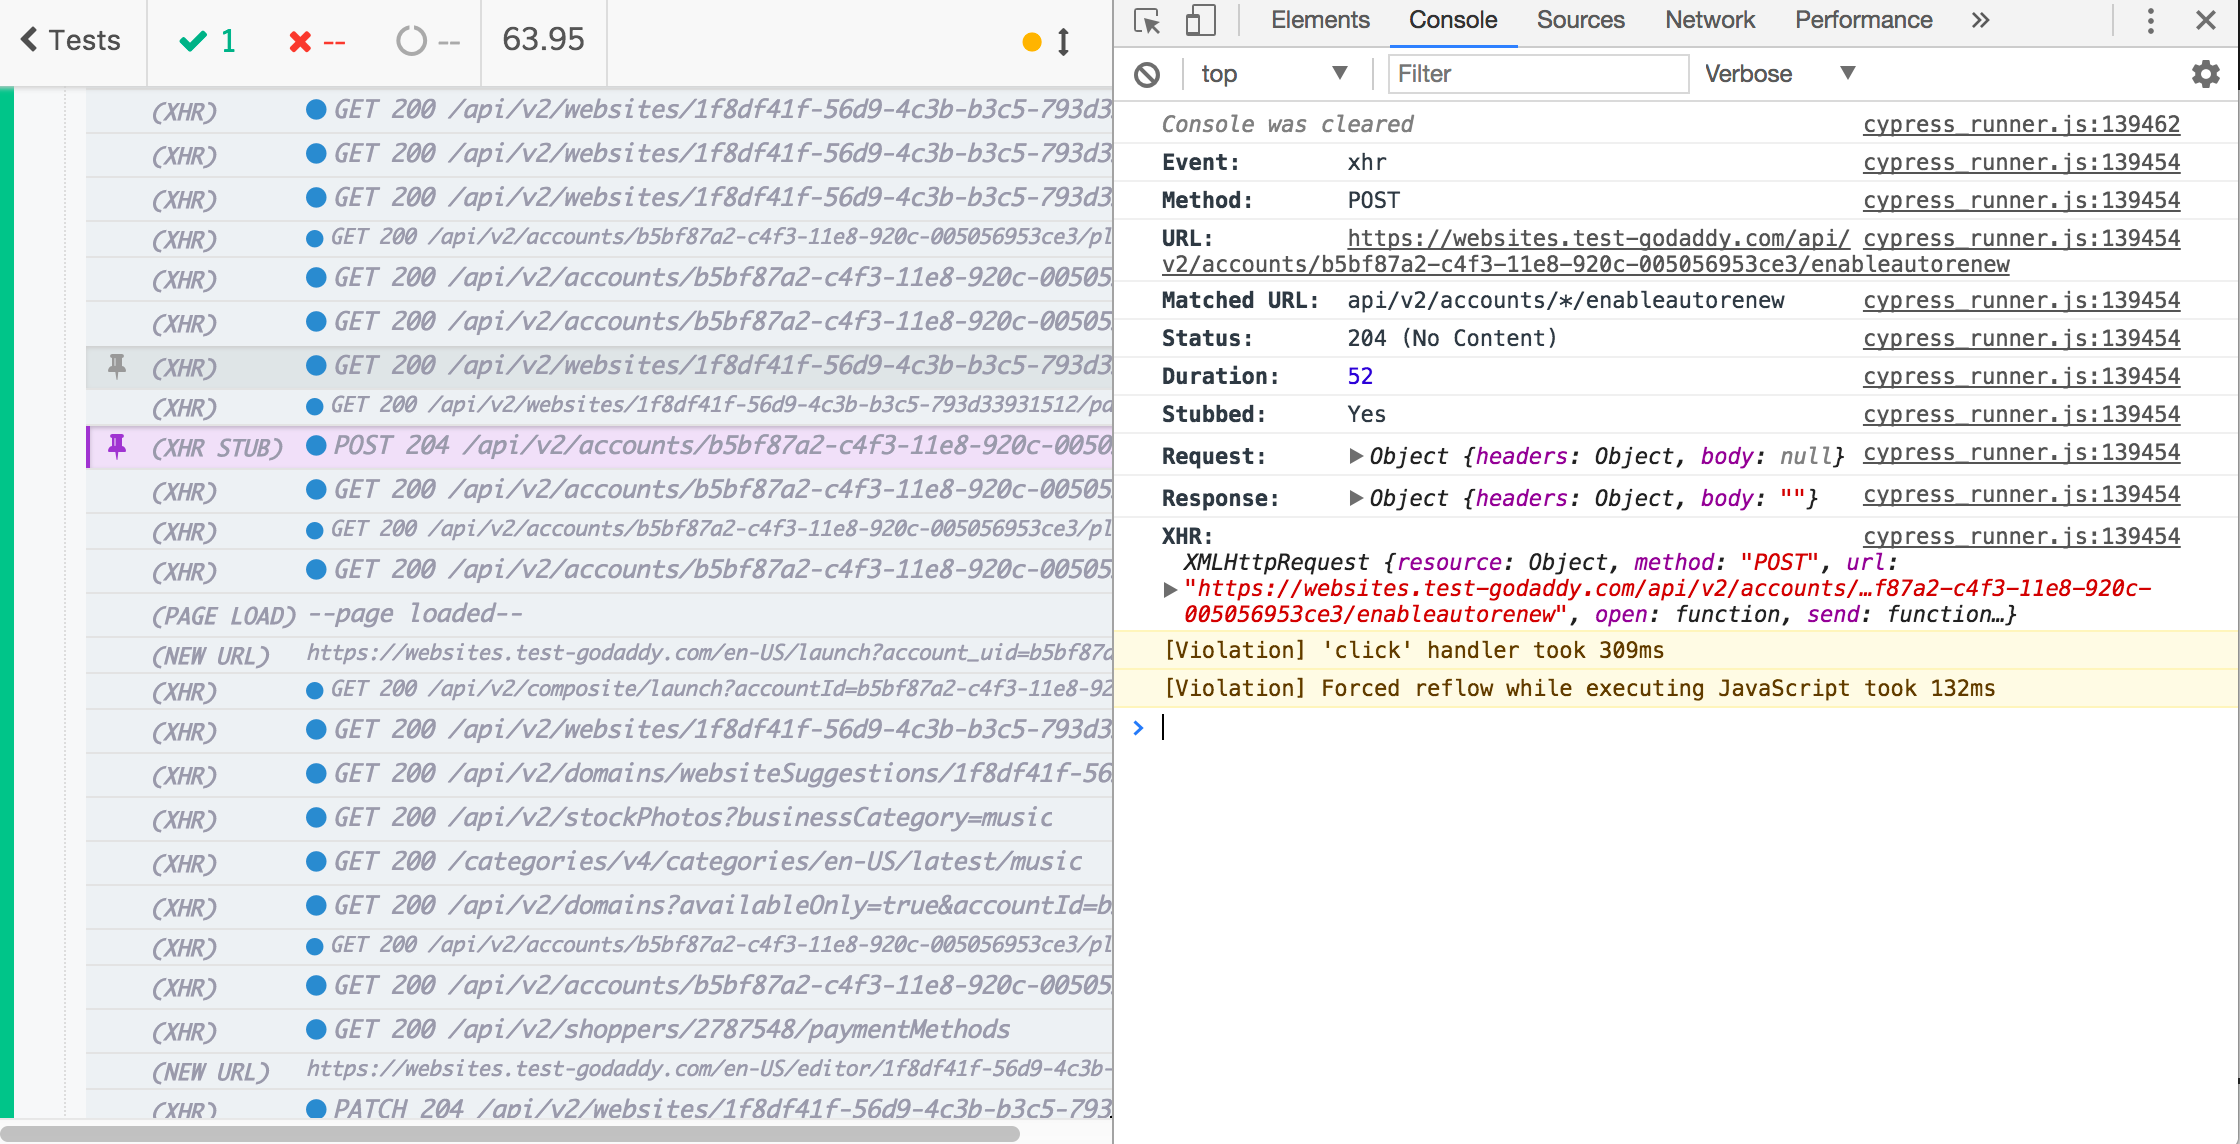Toggle the console clear prohibition icon
The height and width of the screenshot is (1144, 2240).
point(1146,73)
